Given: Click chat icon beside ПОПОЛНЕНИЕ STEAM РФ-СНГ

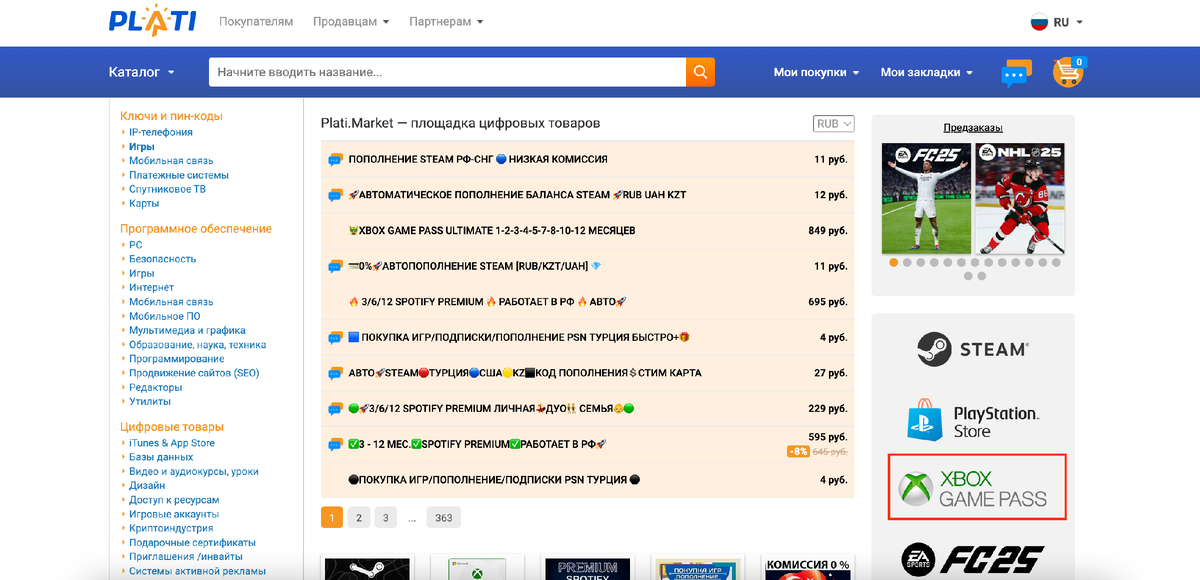Looking at the screenshot, I should (x=336, y=159).
